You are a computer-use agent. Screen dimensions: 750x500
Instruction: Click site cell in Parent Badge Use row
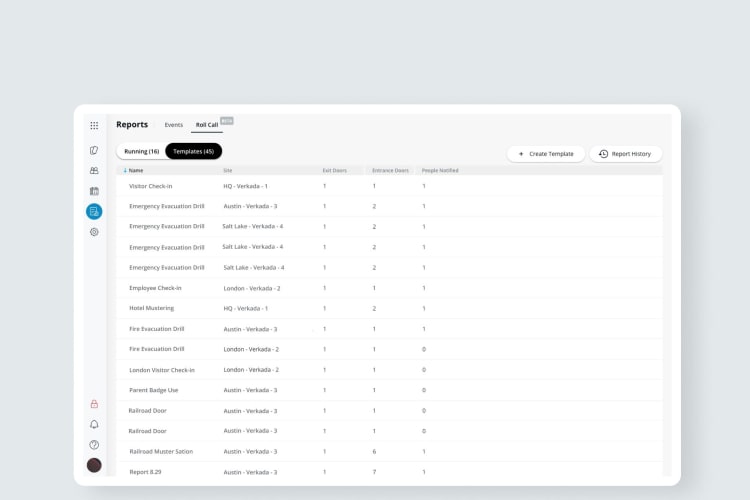coord(250,390)
